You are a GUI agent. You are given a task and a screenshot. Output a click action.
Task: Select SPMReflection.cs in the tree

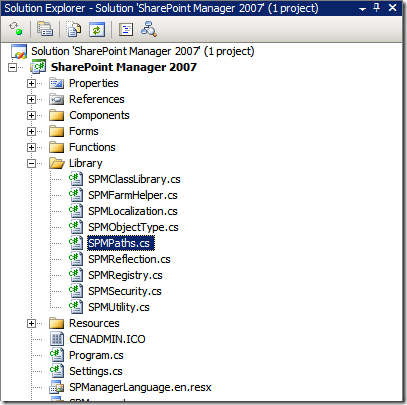(129, 259)
